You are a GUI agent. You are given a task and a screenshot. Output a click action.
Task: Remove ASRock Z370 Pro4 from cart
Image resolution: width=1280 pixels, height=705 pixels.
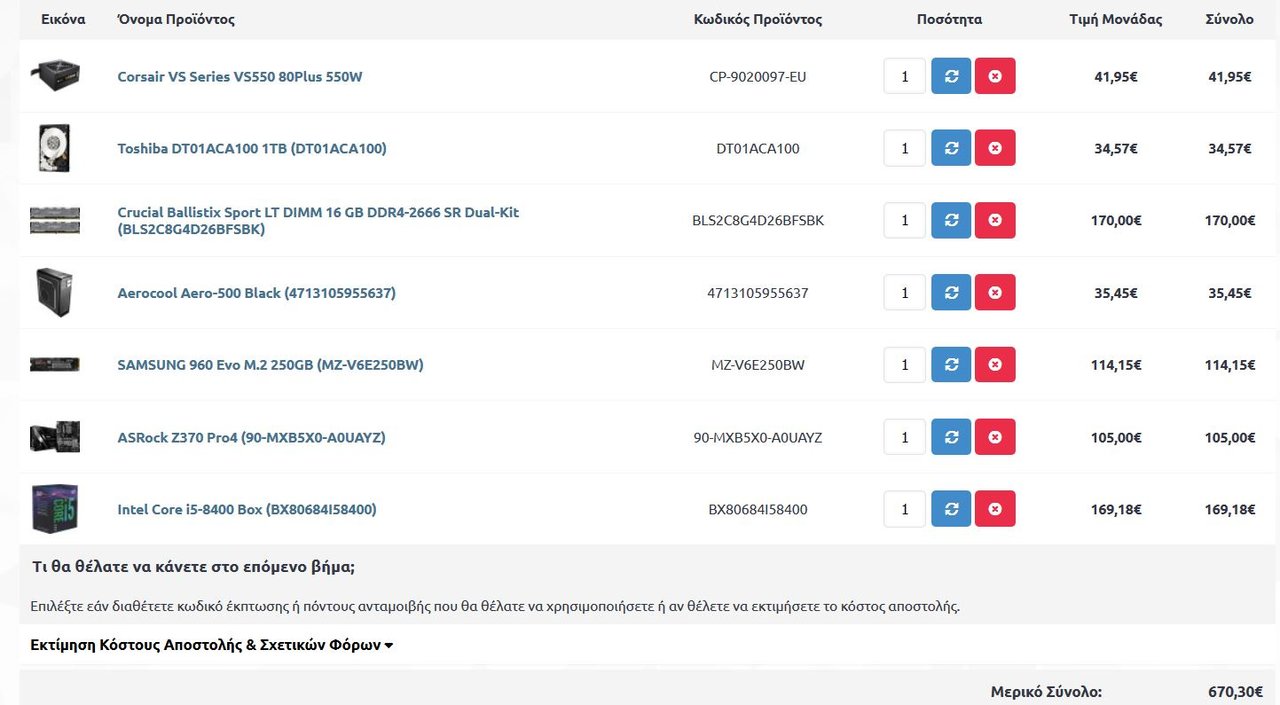pyautogui.click(x=995, y=437)
